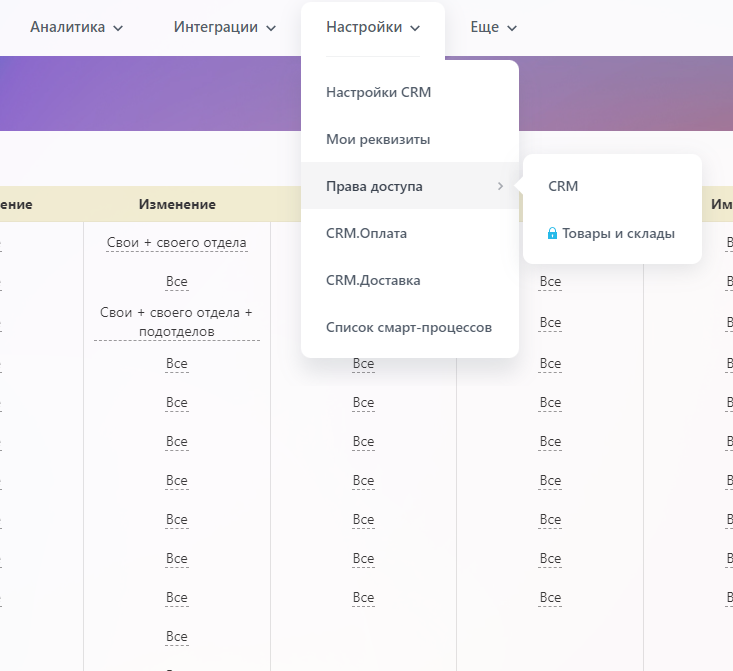Screen dimensions: 733x671
Task: Select Настройки CRM menu item
Action: [x=378, y=92]
